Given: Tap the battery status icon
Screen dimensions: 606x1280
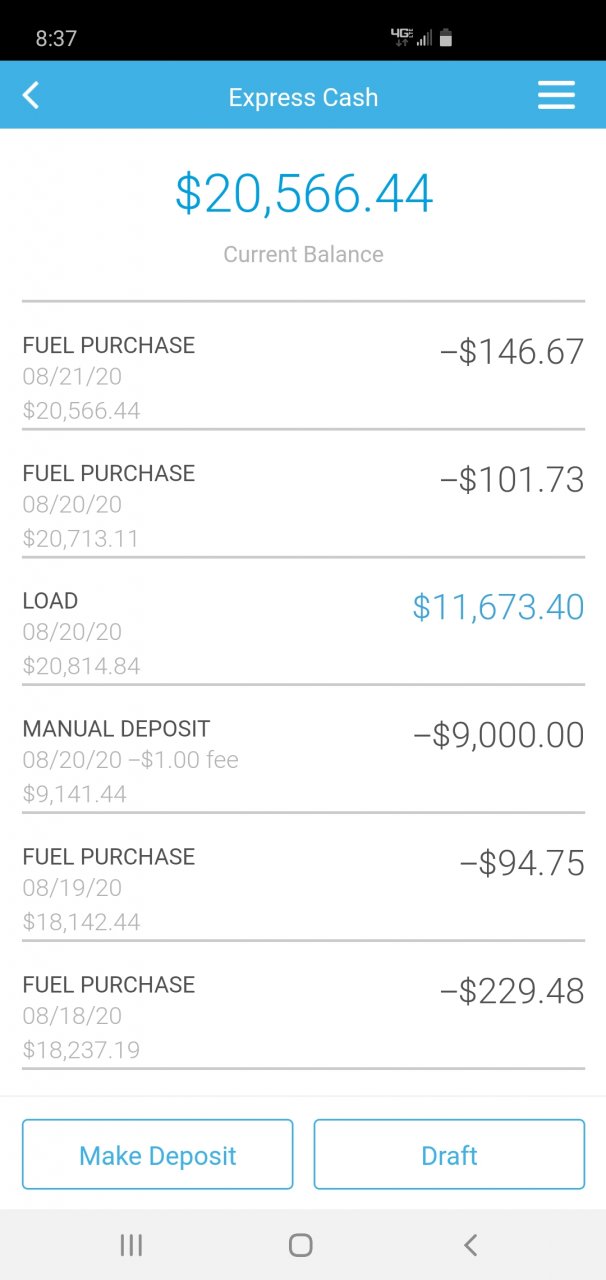Looking at the screenshot, I should [446, 38].
